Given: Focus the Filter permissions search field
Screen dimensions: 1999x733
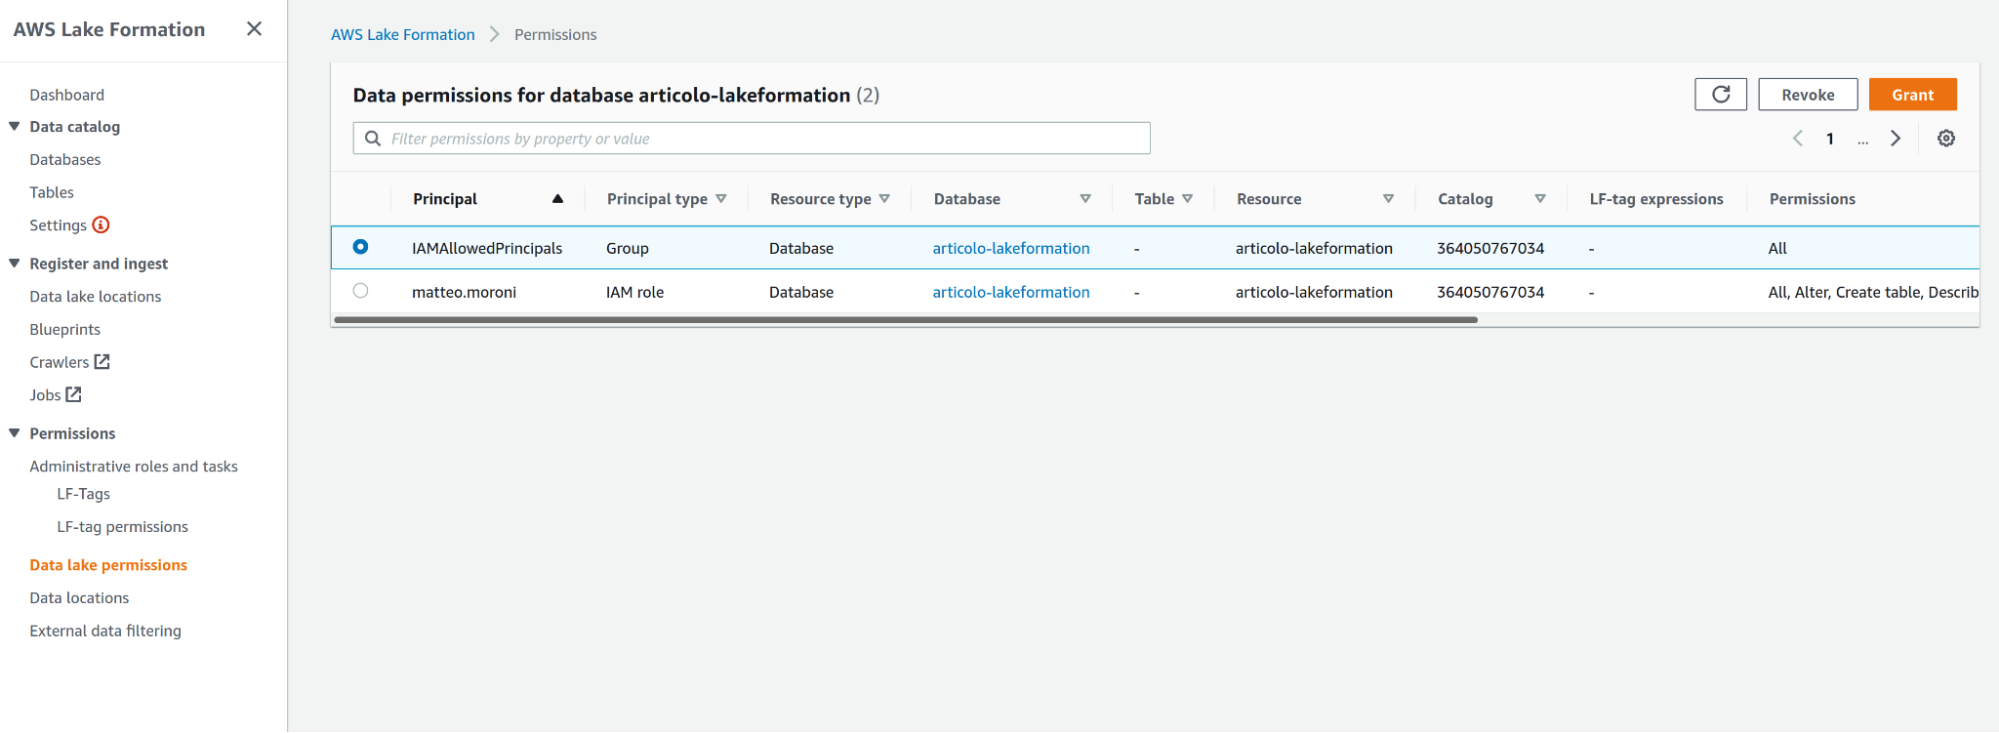Looking at the screenshot, I should (x=751, y=138).
